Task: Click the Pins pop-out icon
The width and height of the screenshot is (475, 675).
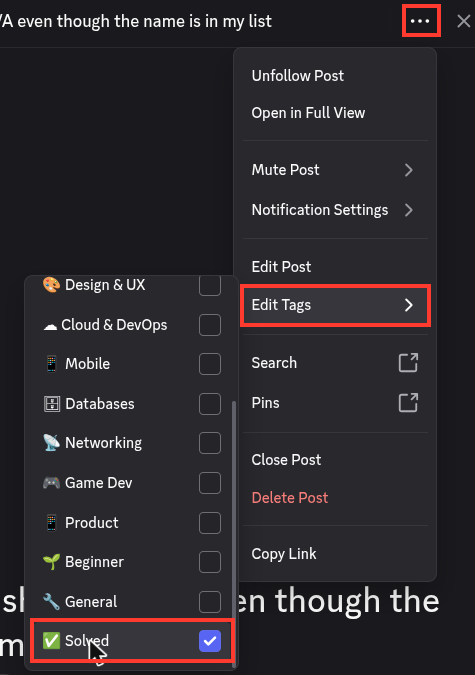Action: (408, 403)
